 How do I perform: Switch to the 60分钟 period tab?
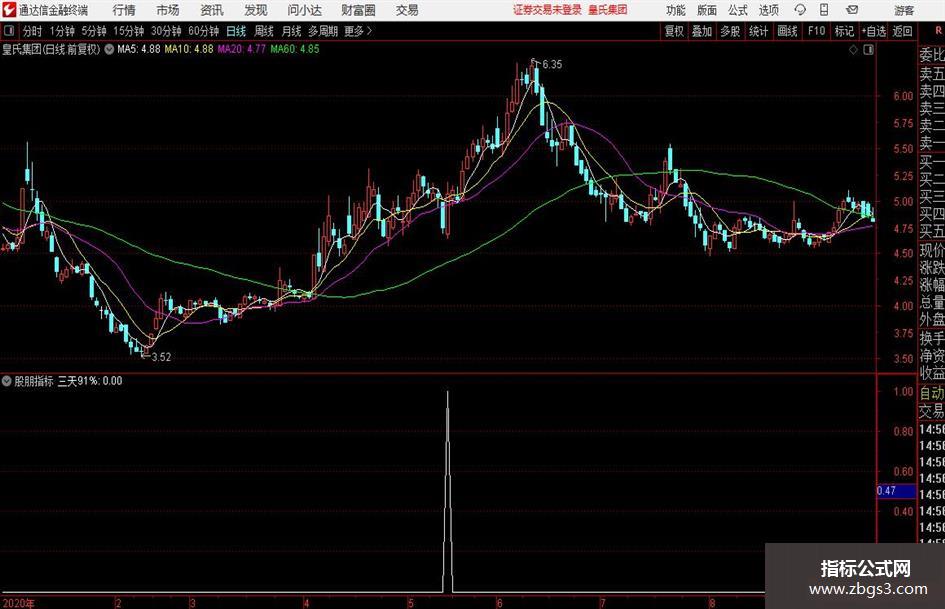pos(204,31)
